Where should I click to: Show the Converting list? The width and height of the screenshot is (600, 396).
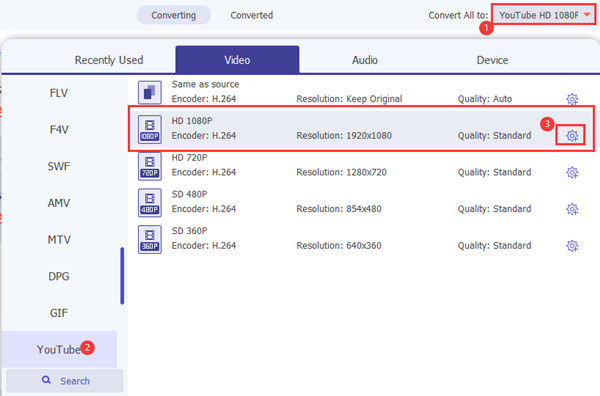pos(174,15)
